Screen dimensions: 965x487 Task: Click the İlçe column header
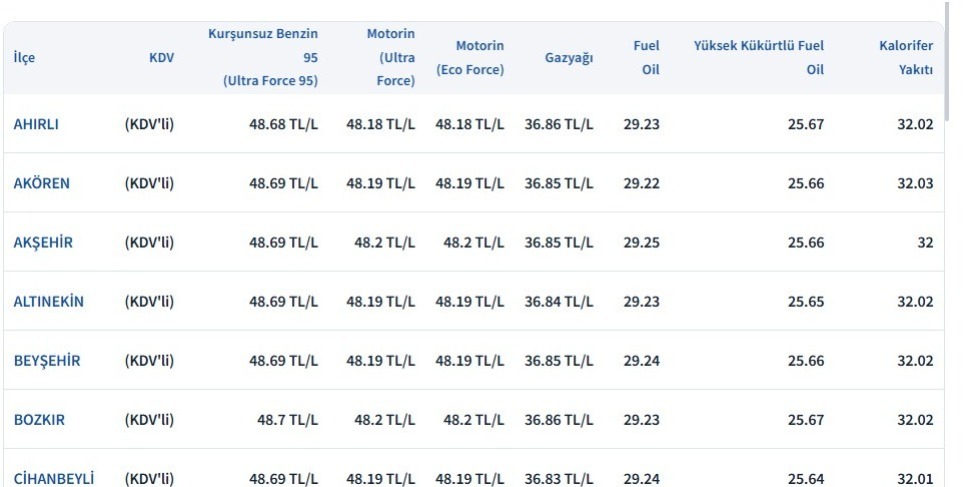[24, 57]
